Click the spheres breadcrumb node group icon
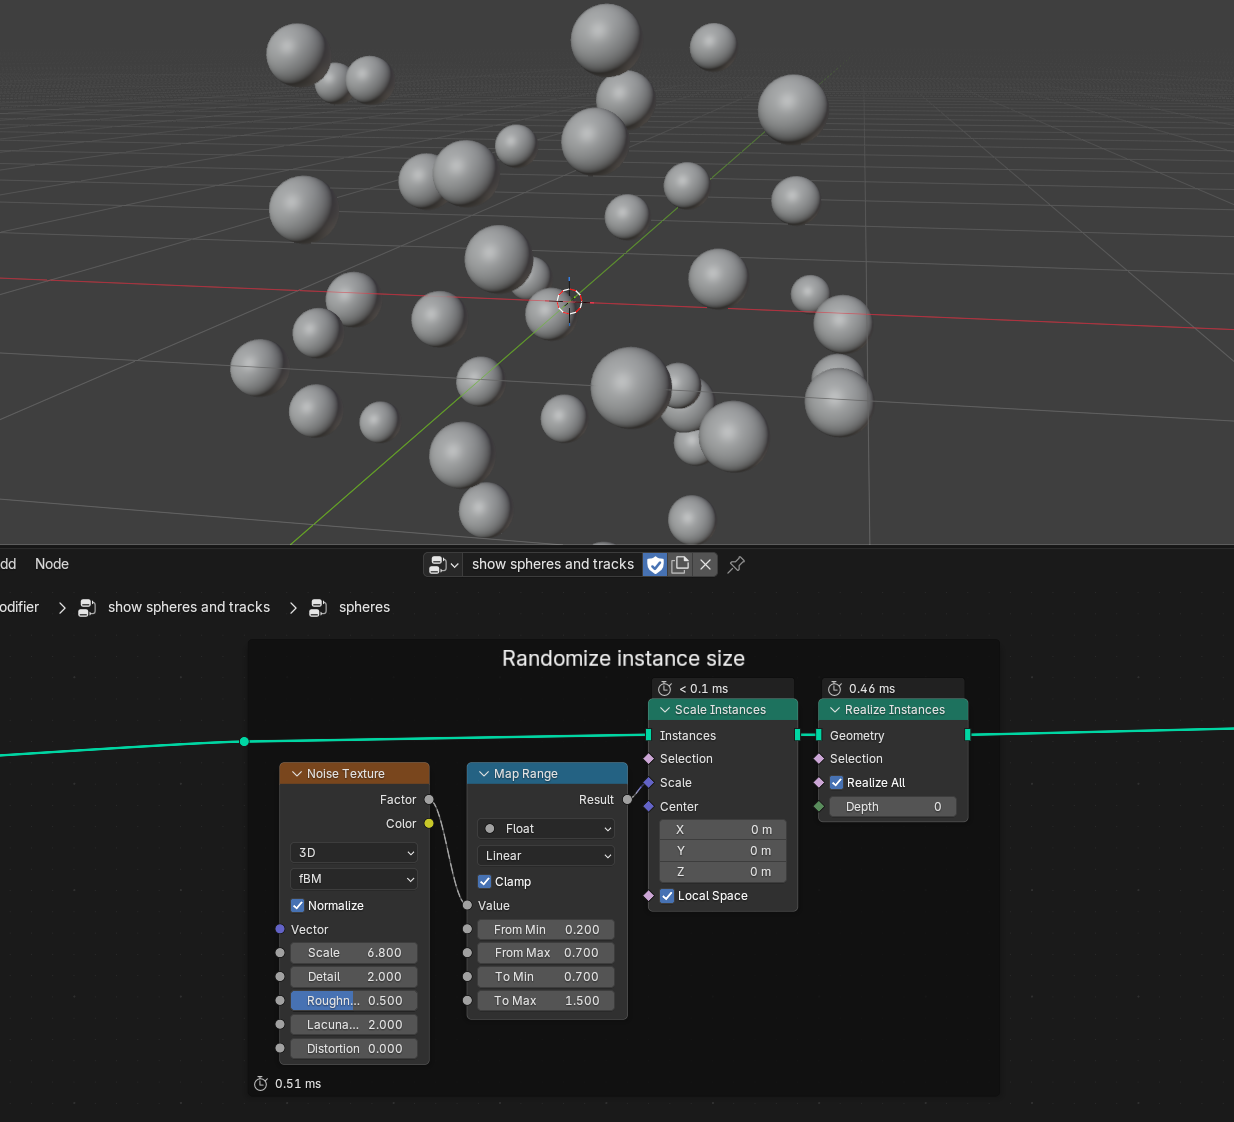Screen dimensions: 1234x1122 tap(318, 608)
